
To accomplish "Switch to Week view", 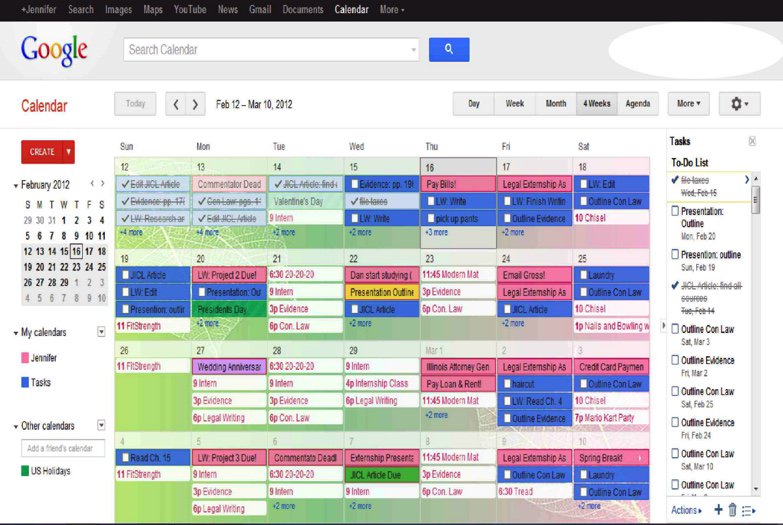I will pyautogui.click(x=514, y=104).
